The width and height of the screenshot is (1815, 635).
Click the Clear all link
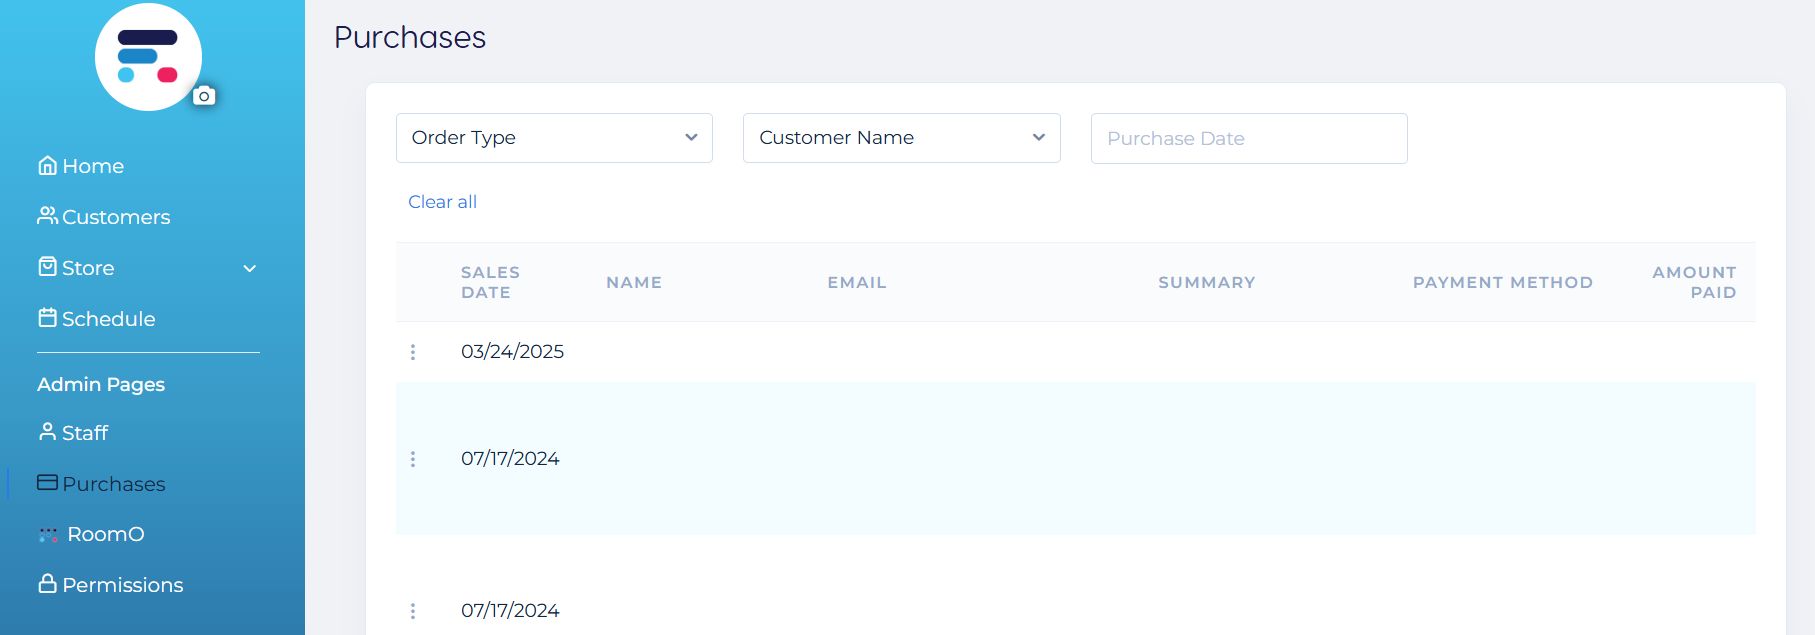click(x=442, y=202)
